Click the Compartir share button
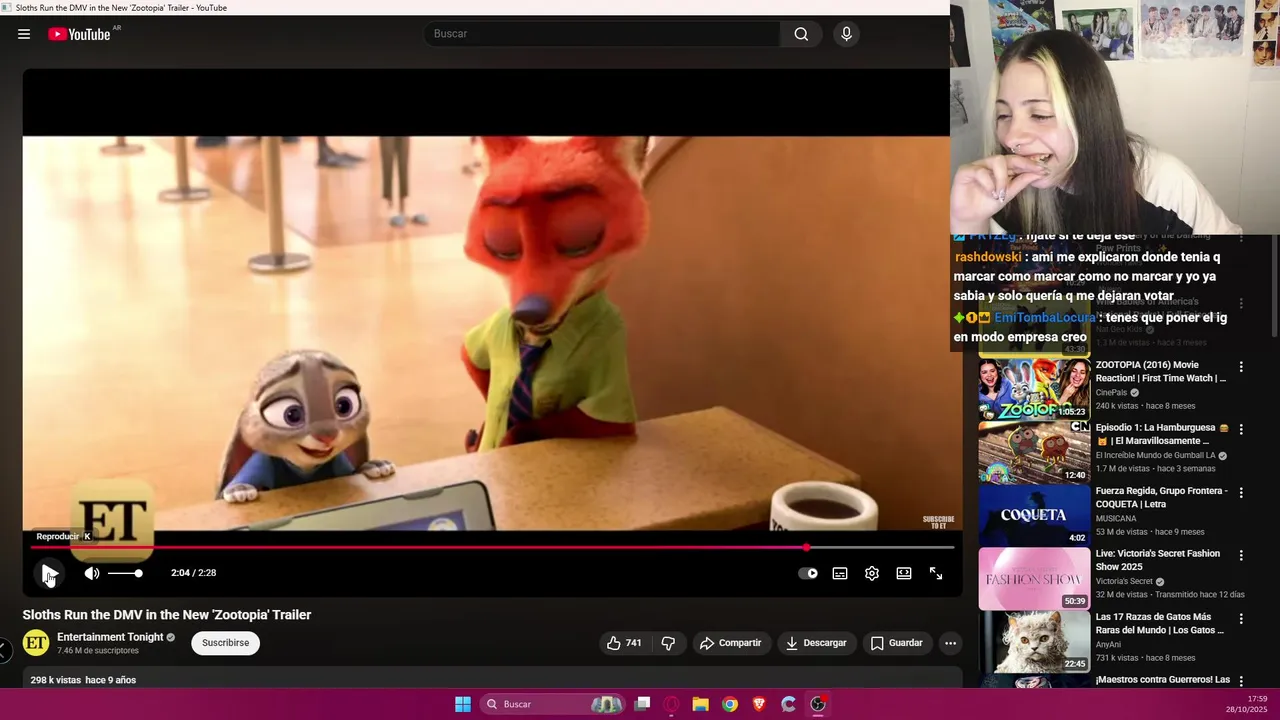1280x720 pixels. tap(730, 643)
